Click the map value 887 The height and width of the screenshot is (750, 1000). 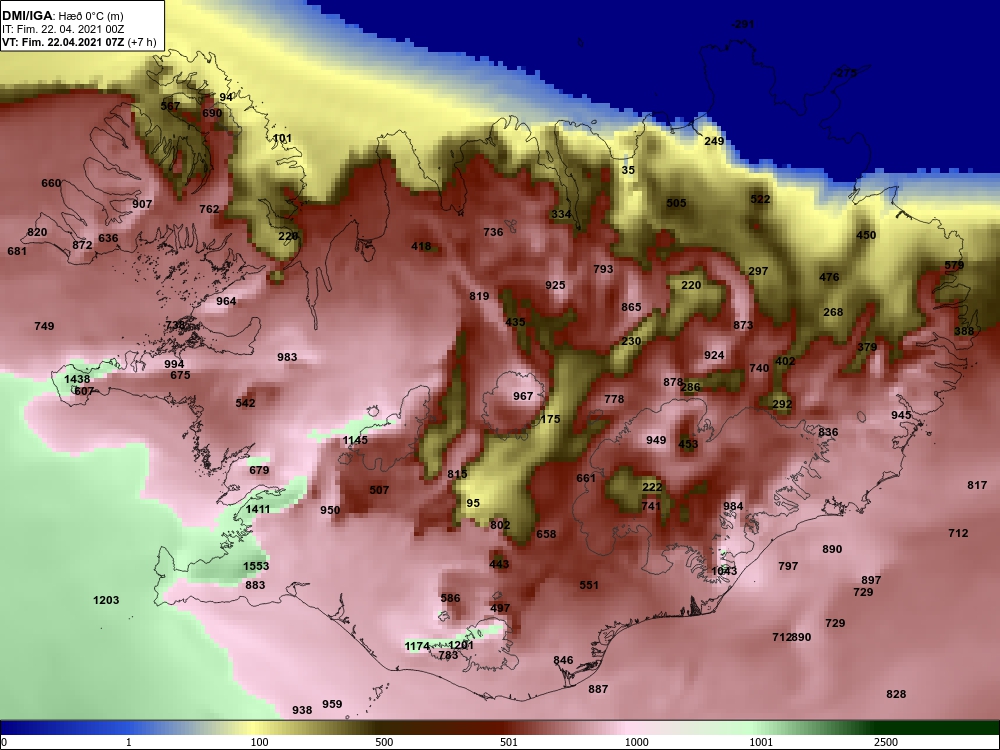click(x=598, y=689)
